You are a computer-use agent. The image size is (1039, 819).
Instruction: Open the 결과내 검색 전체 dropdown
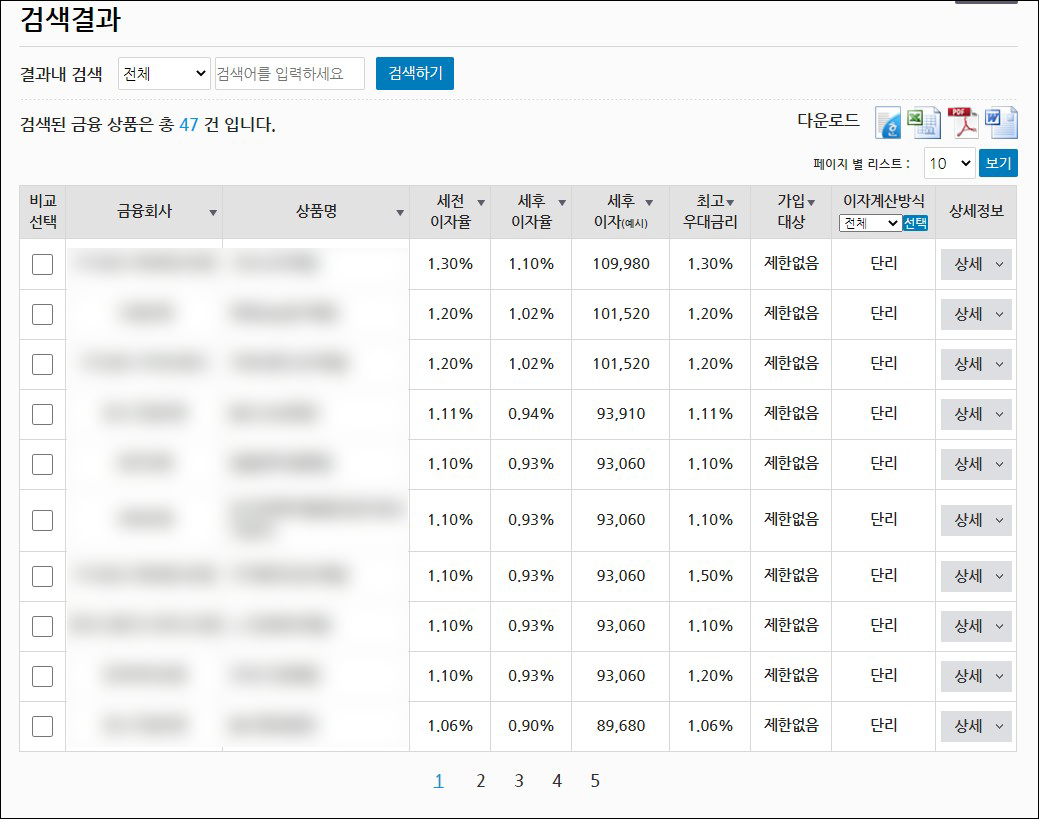click(x=164, y=74)
